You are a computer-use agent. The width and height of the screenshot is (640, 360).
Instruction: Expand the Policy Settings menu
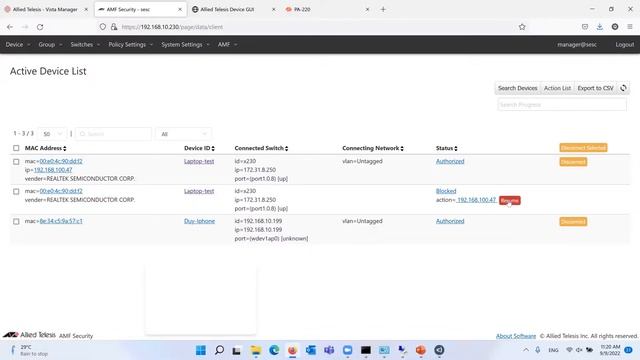pos(130,44)
